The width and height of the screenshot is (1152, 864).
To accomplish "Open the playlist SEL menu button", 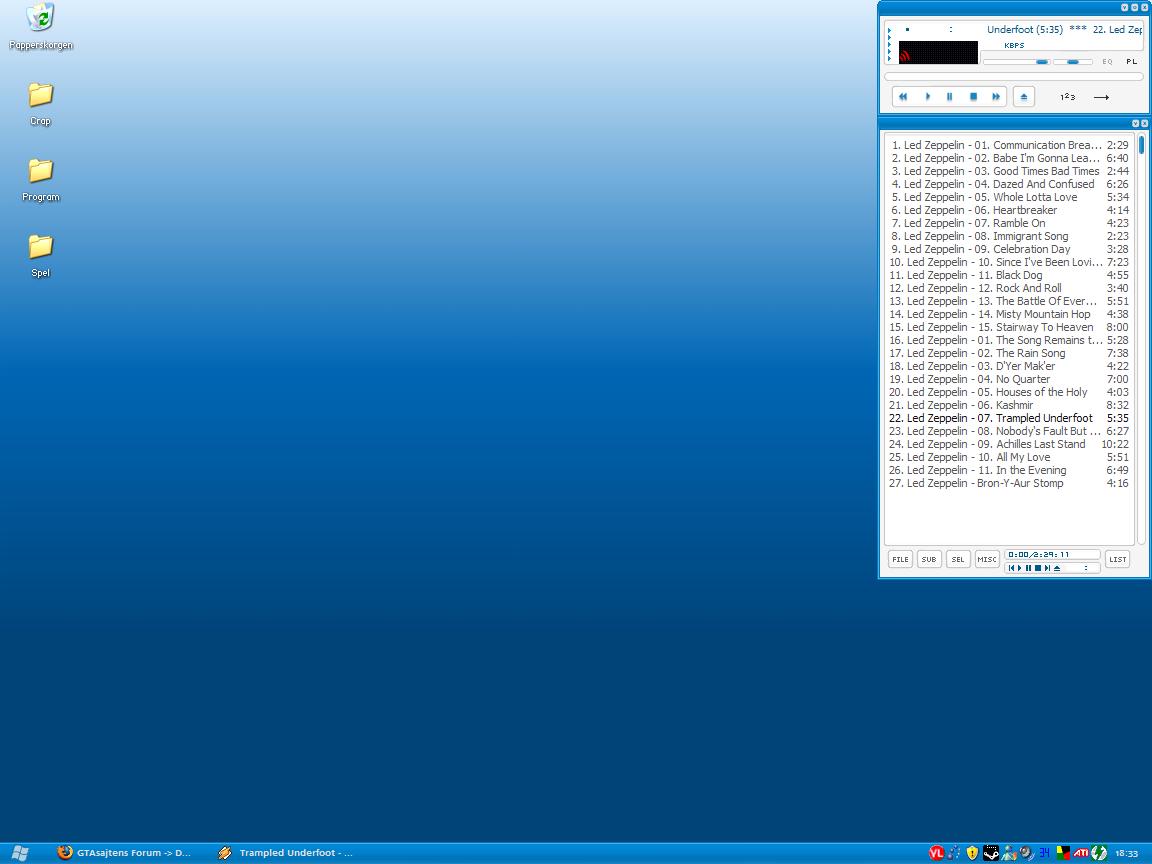I will coord(958,559).
